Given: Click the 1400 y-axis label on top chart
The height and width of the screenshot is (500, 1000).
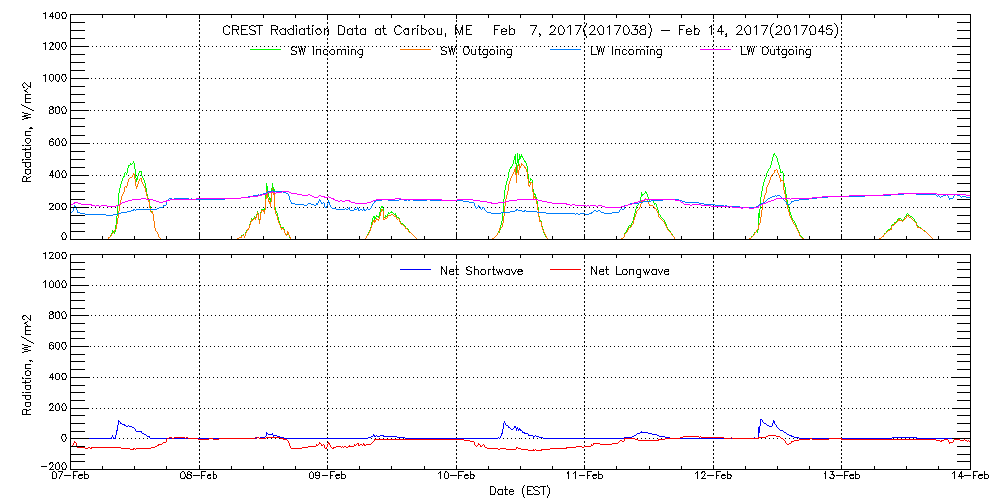Looking at the screenshot, I should [53, 18].
